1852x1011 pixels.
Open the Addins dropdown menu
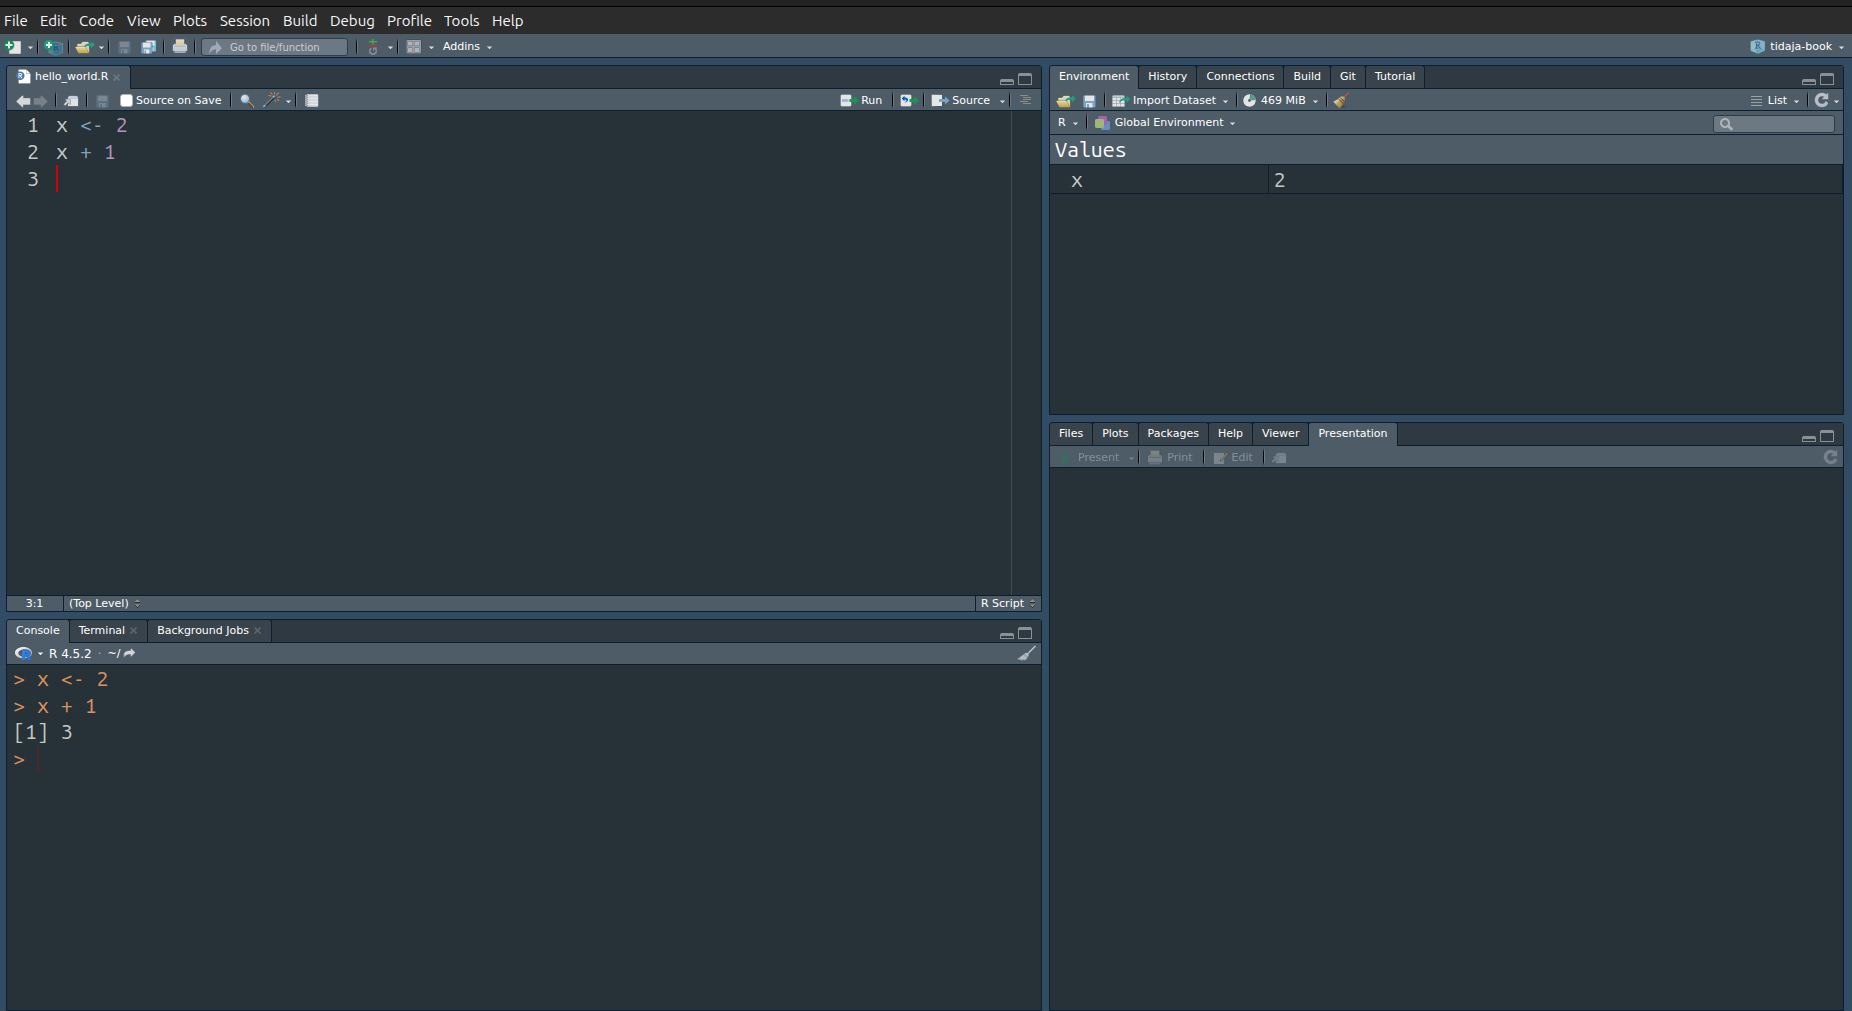466,47
